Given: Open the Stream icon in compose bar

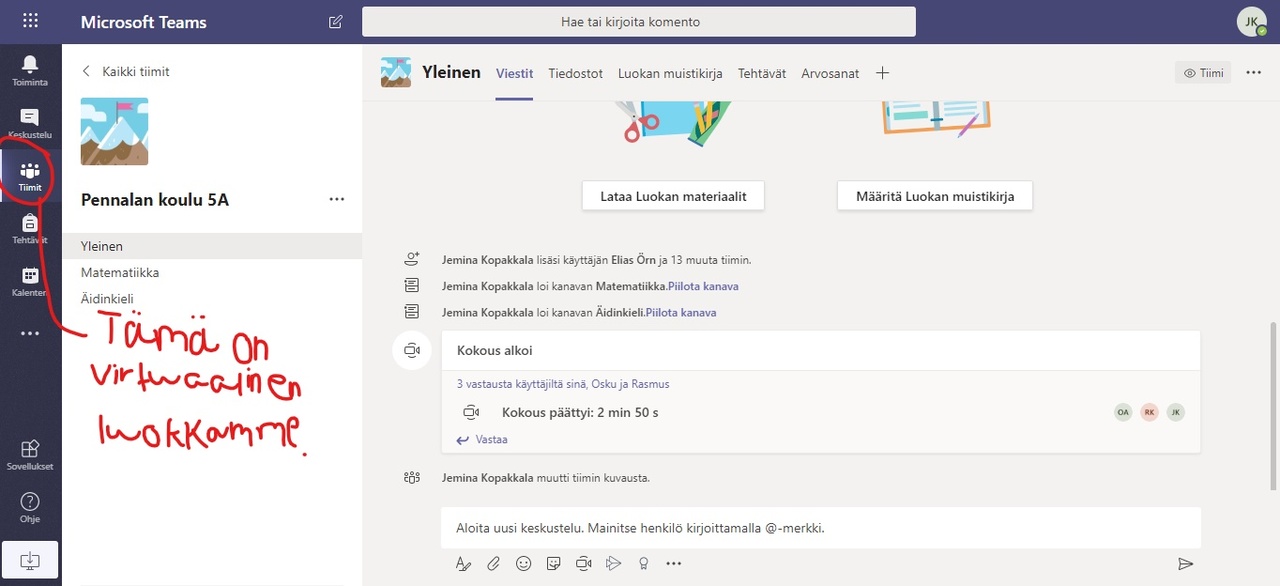Looking at the screenshot, I should [x=613, y=564].
